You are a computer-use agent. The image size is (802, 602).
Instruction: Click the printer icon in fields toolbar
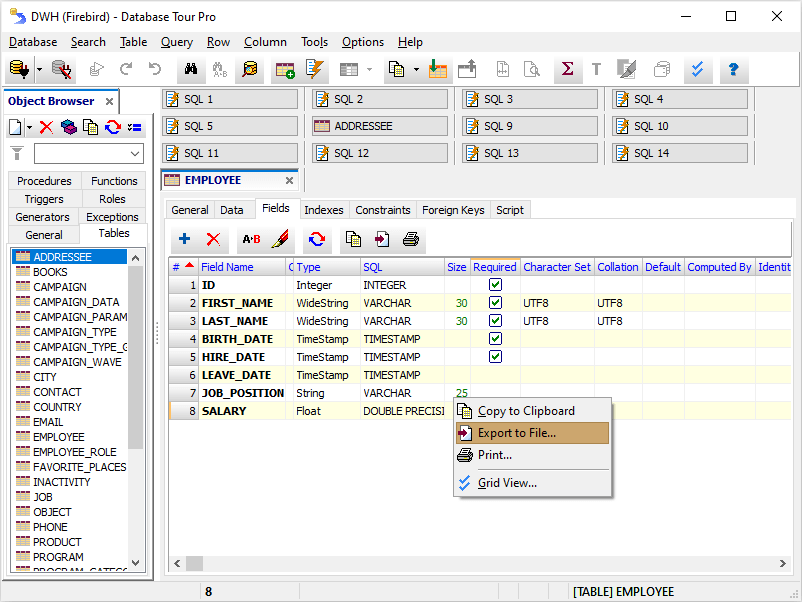tap(411, 239)
